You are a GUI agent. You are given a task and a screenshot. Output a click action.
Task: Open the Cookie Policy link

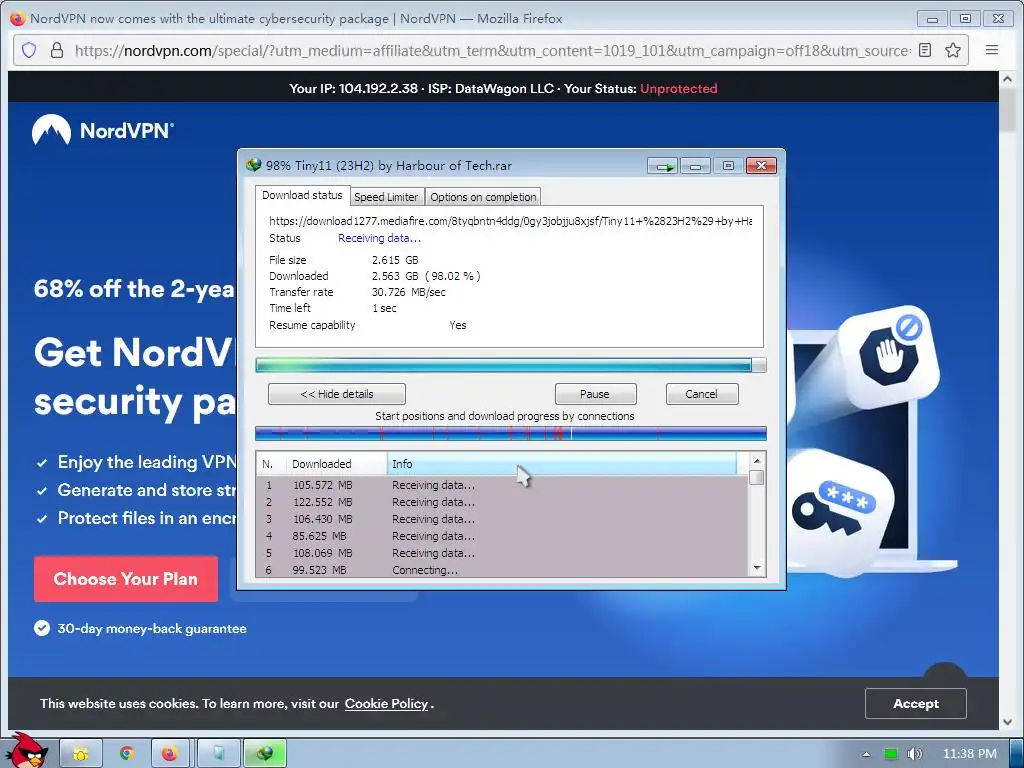click(386, 703)
